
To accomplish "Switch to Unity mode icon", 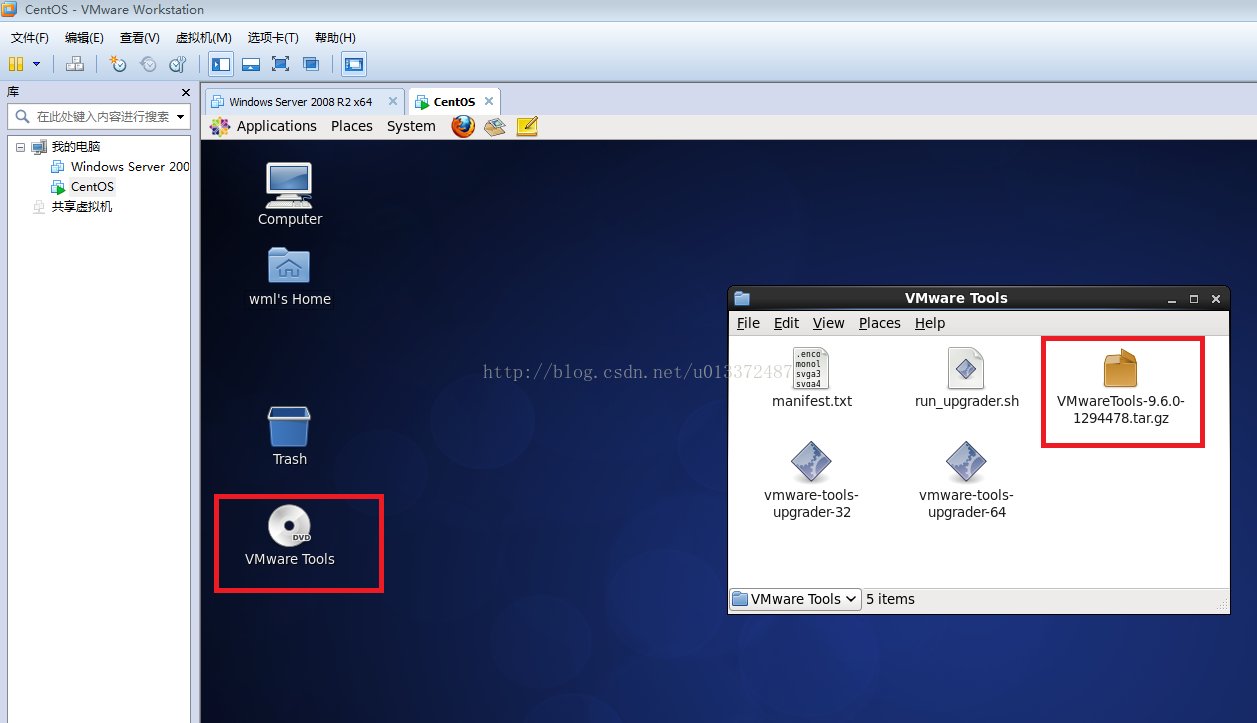I will [x=311, y=64].
